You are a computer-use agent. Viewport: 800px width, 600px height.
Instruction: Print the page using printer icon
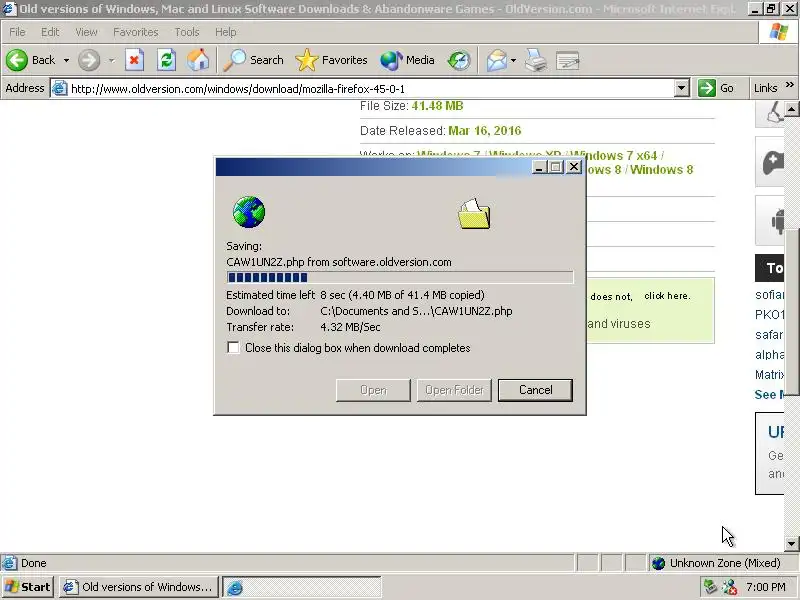click(x=536, y=60)
